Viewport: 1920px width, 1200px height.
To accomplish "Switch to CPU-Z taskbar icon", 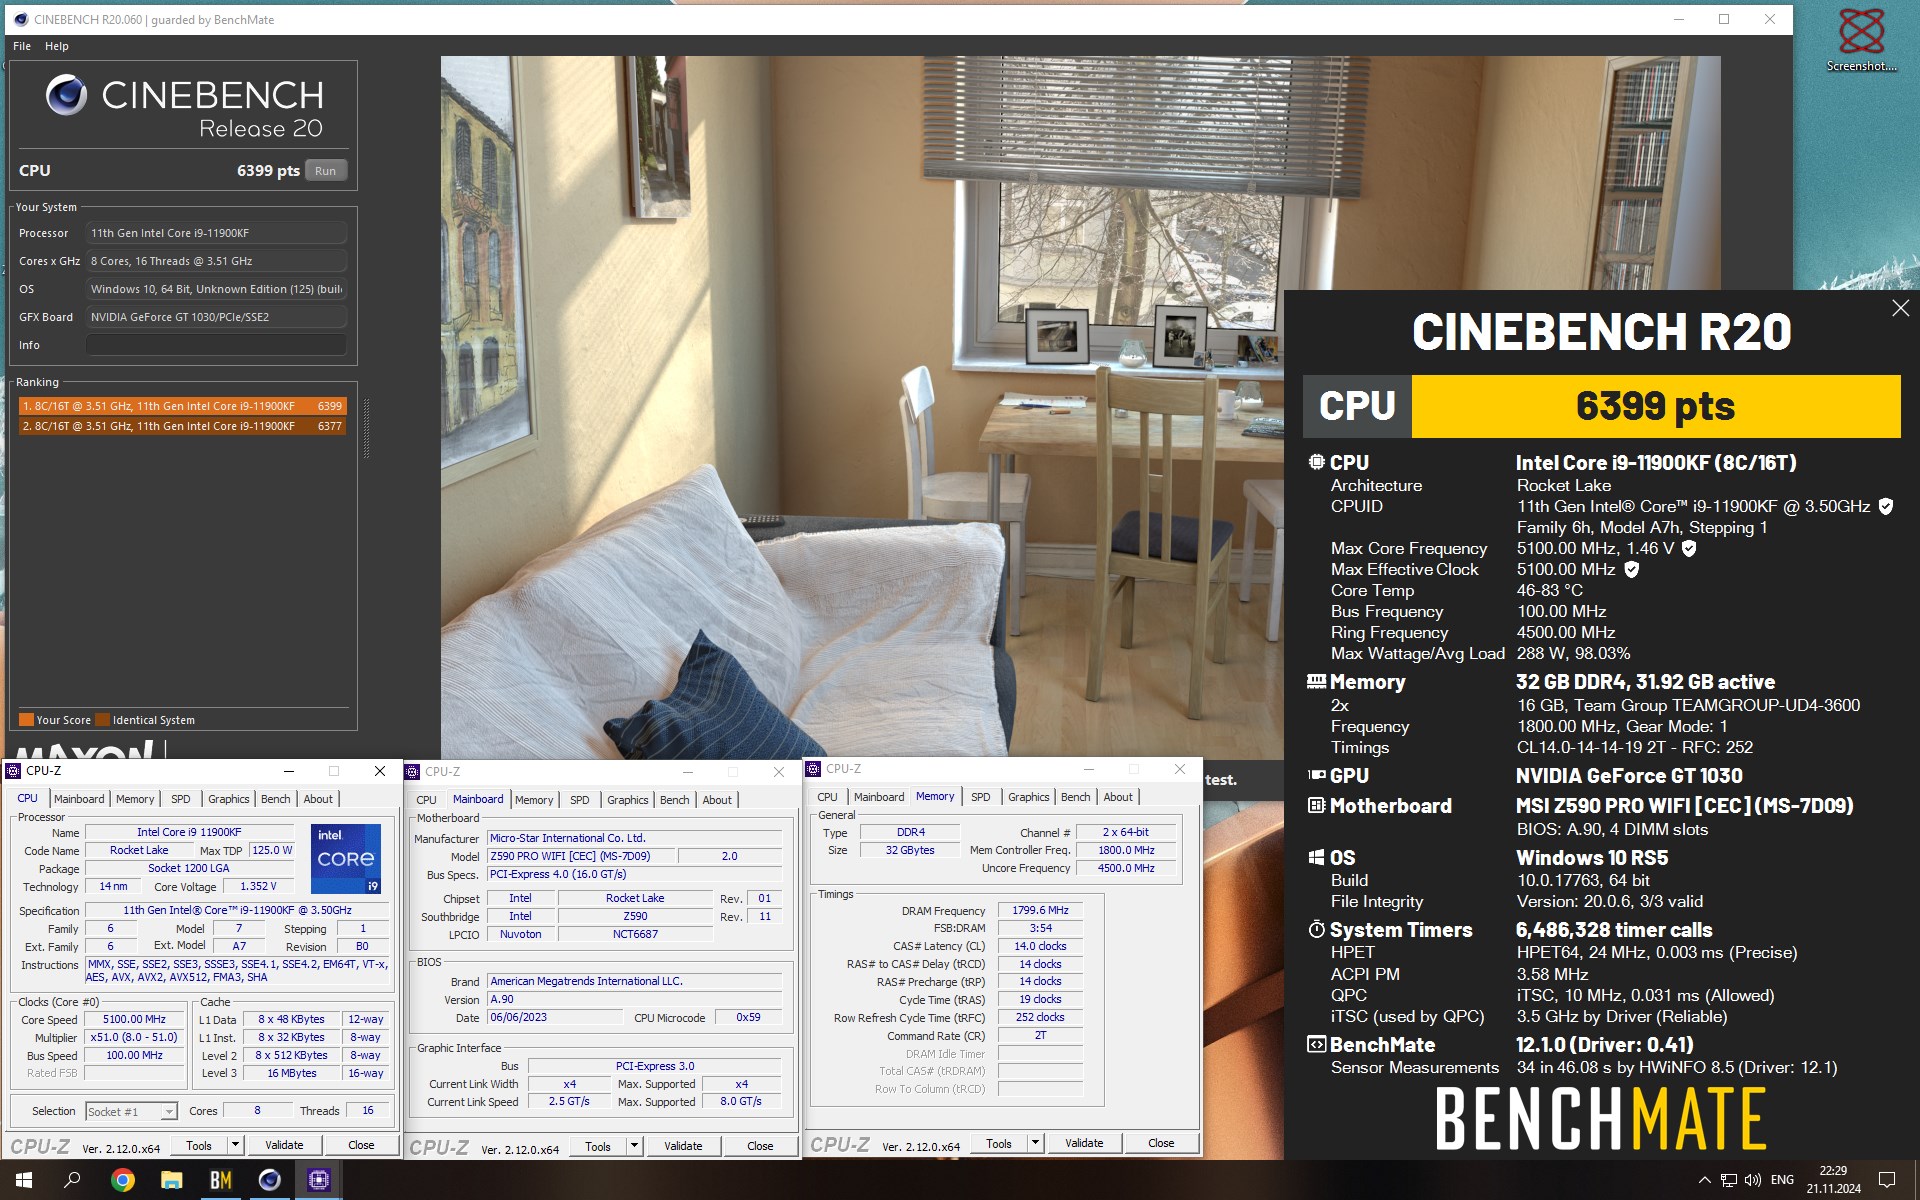I will 319,1180.
